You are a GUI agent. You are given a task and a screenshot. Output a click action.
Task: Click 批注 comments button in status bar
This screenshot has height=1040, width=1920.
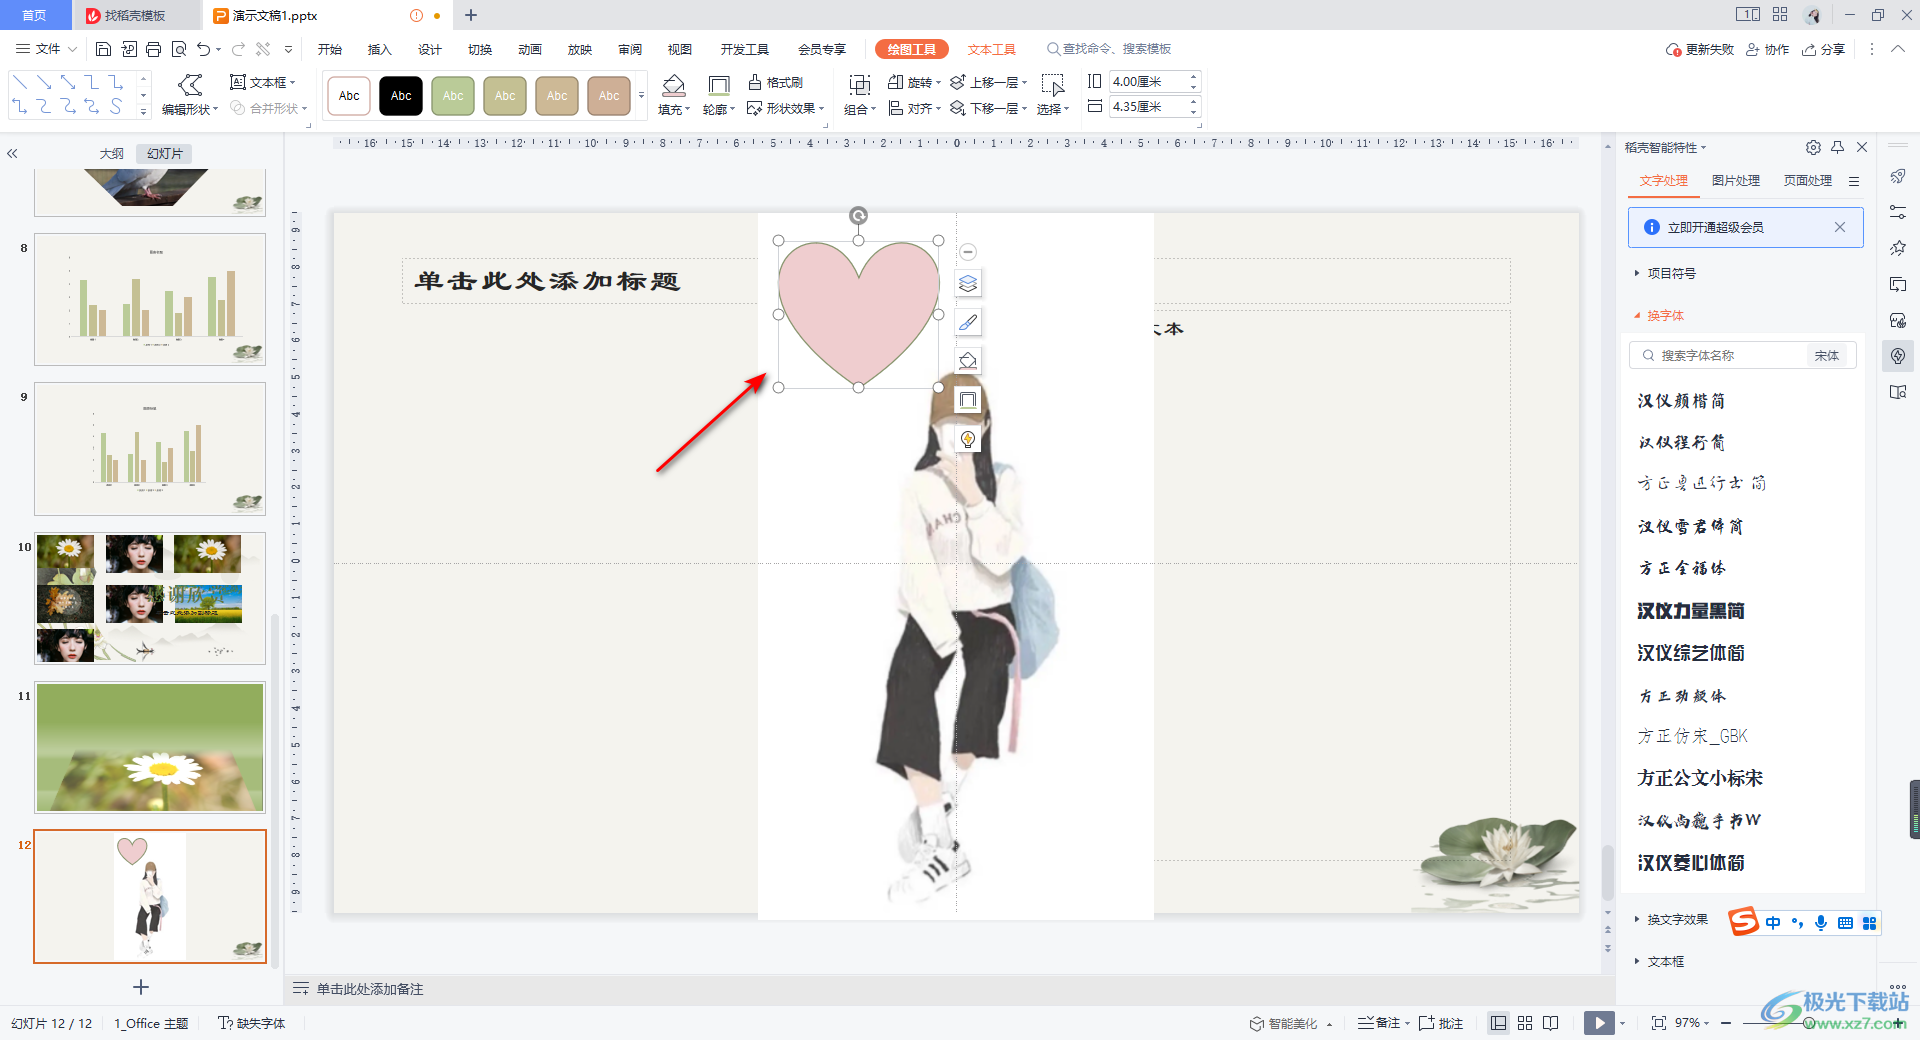point(1441,1023)
